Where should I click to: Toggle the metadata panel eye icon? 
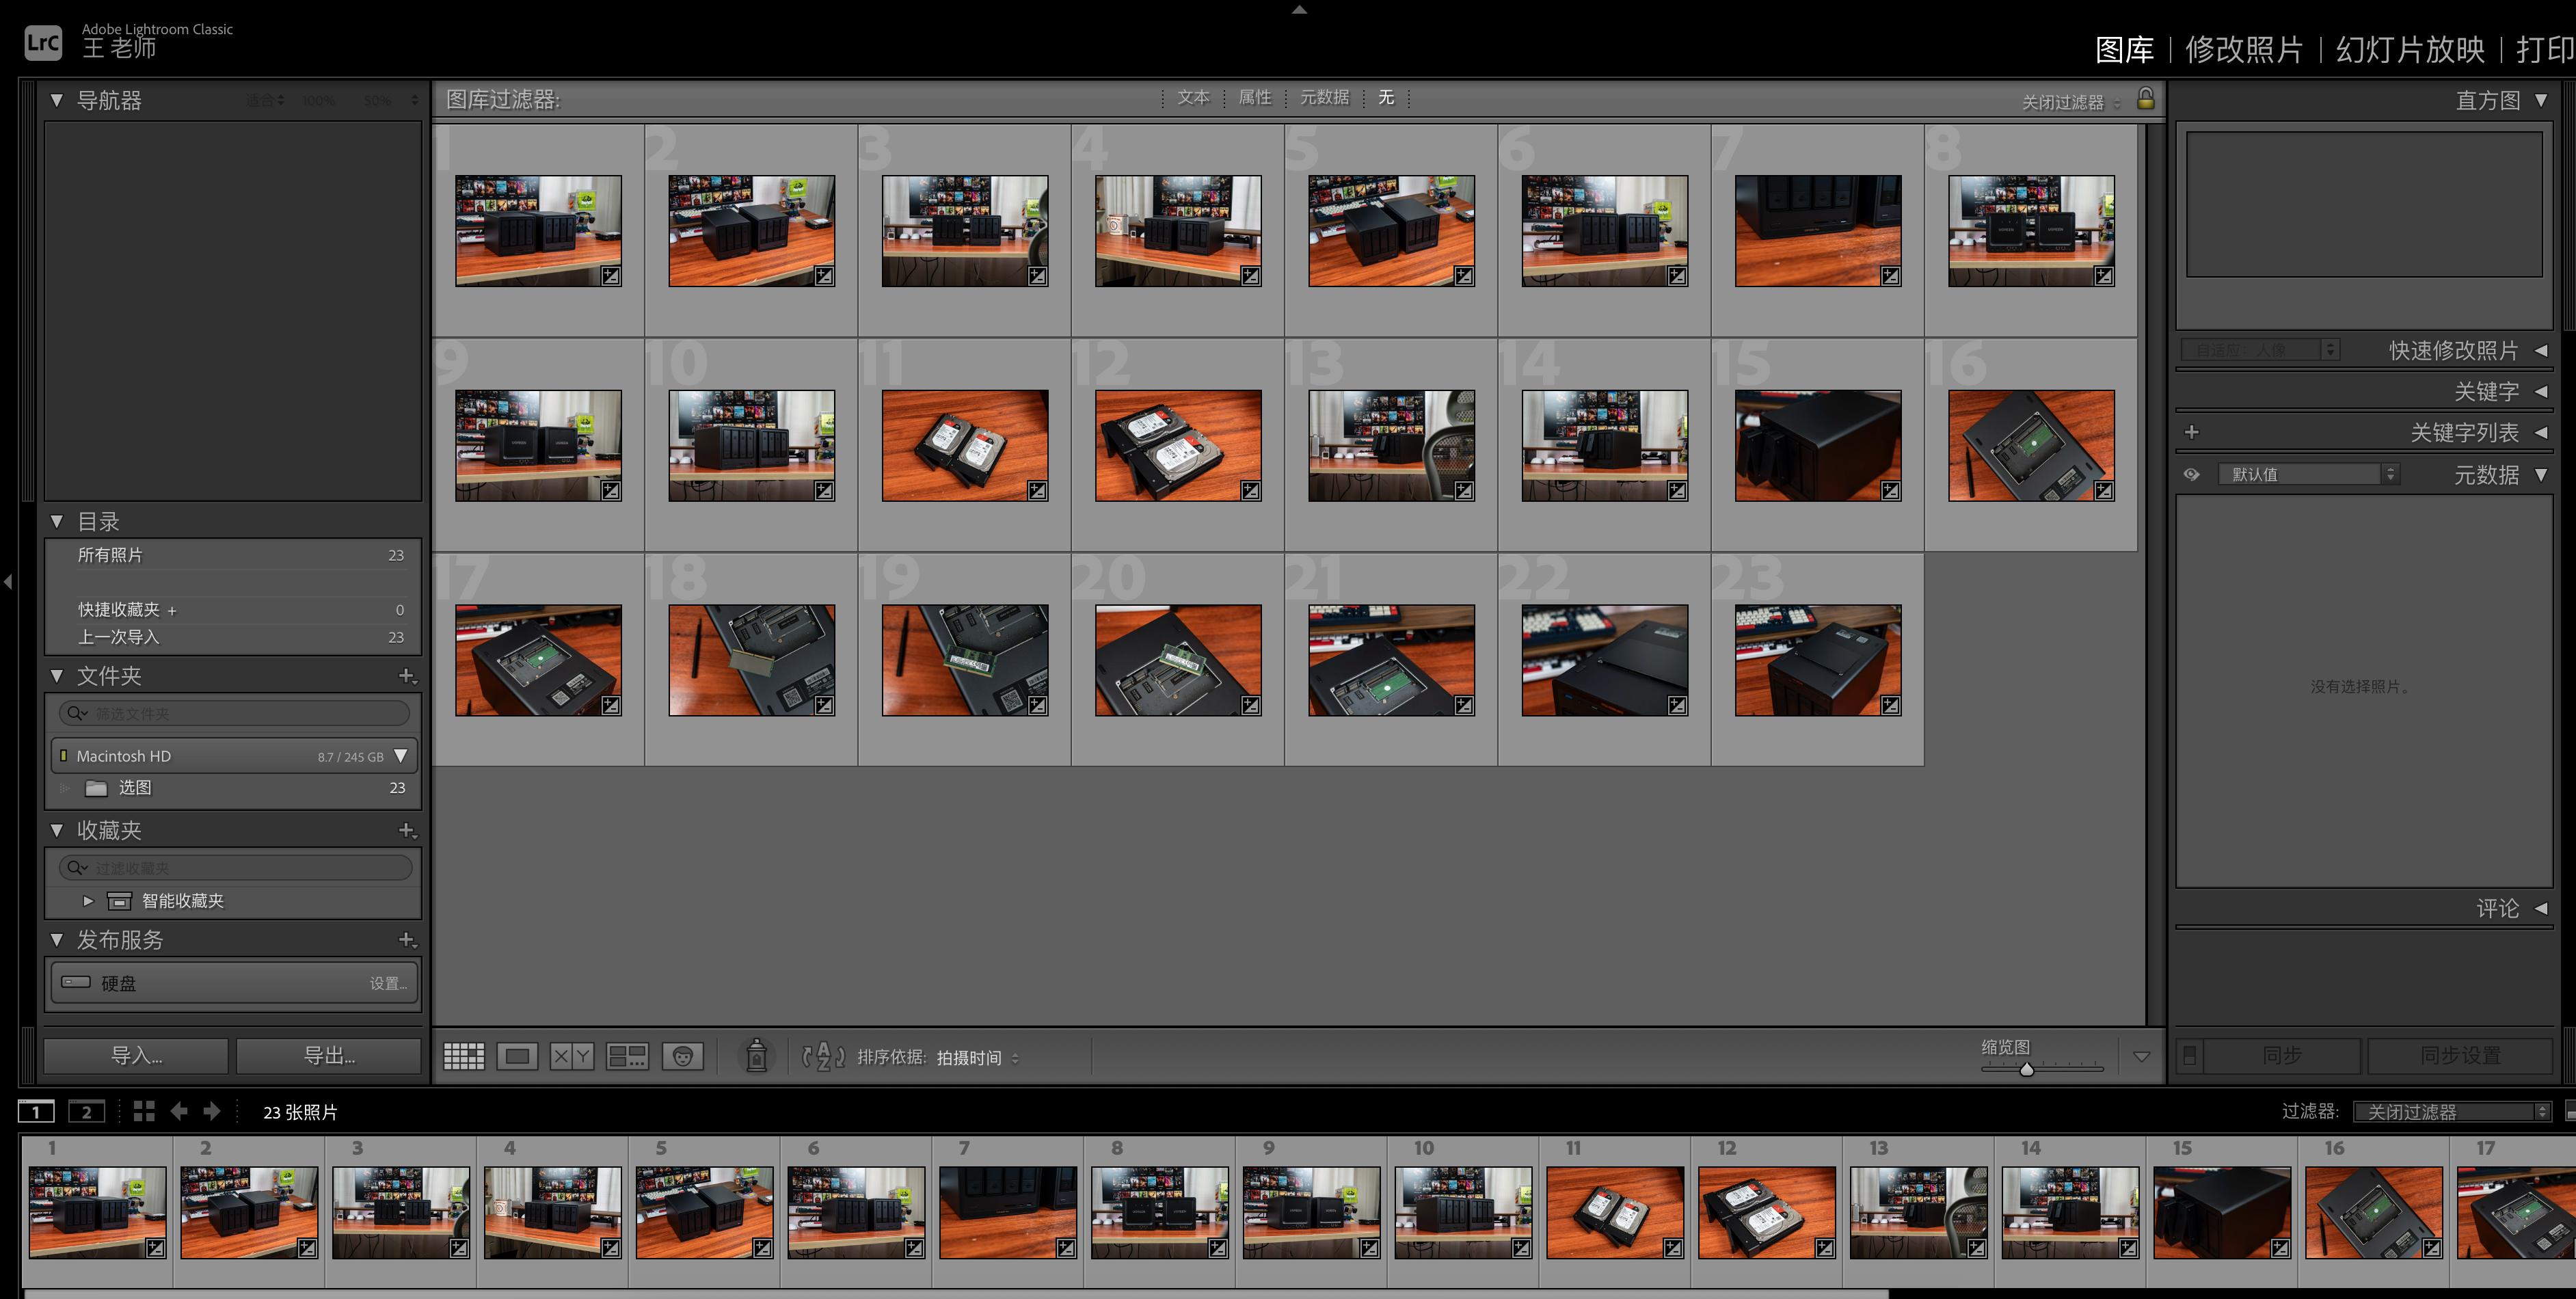click(2191, 474)
